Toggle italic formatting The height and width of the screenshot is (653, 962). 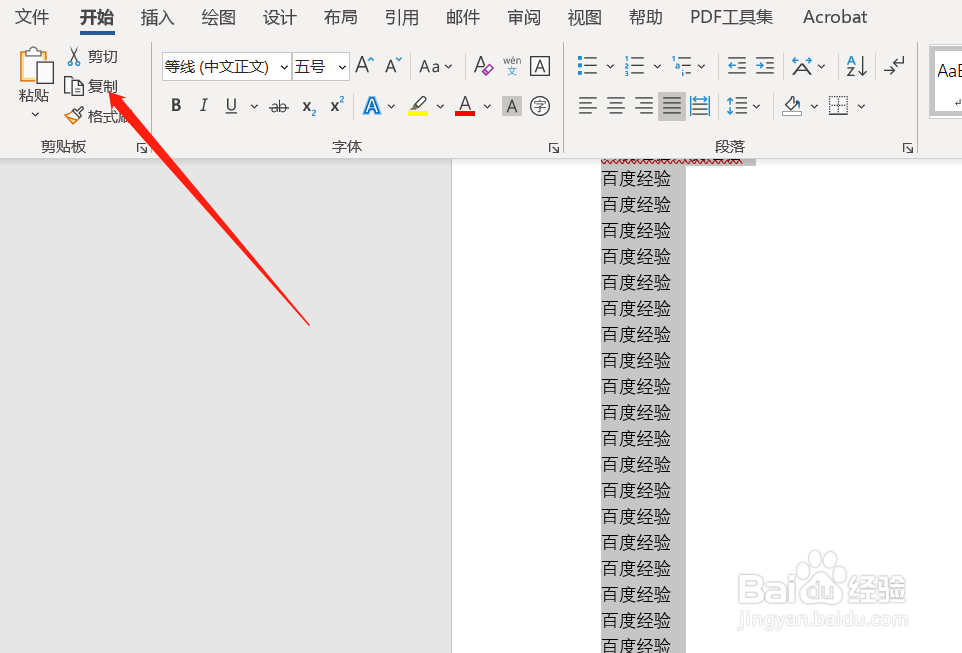(x=203, y=106)
